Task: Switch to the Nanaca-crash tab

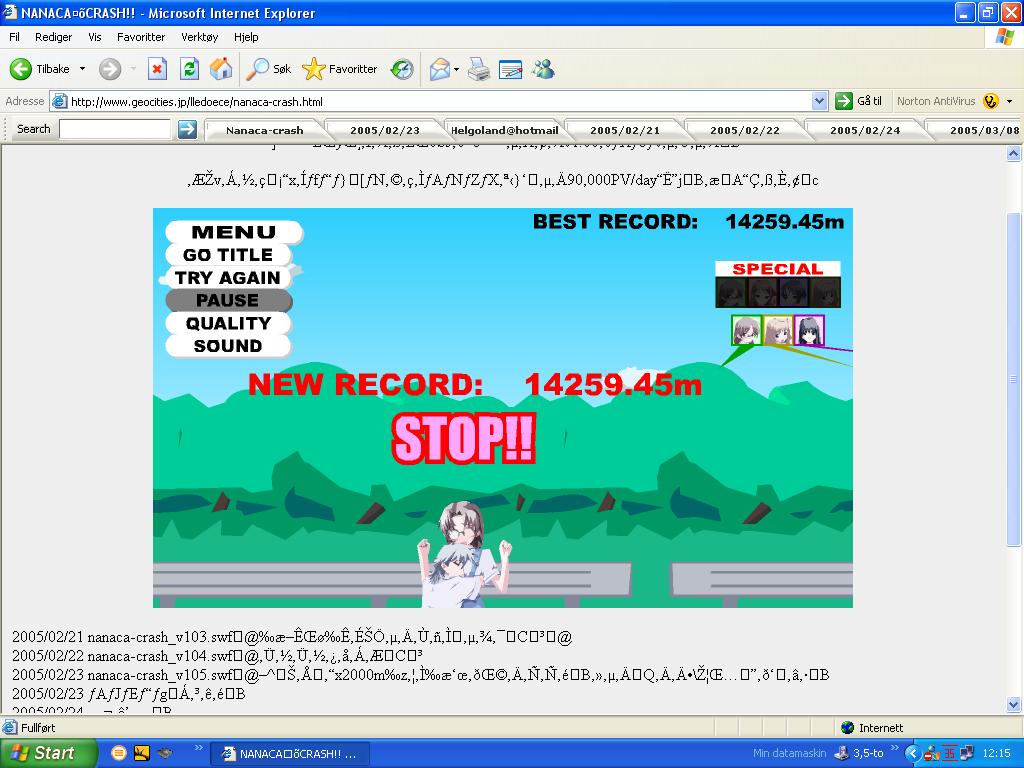Action: click(264, 130)
